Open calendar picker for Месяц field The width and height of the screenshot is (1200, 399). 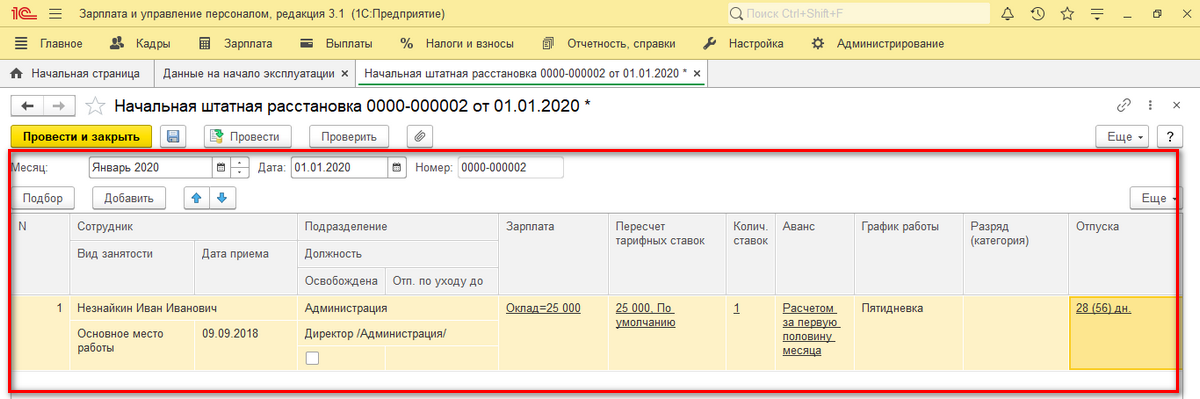tap(220, 168)
